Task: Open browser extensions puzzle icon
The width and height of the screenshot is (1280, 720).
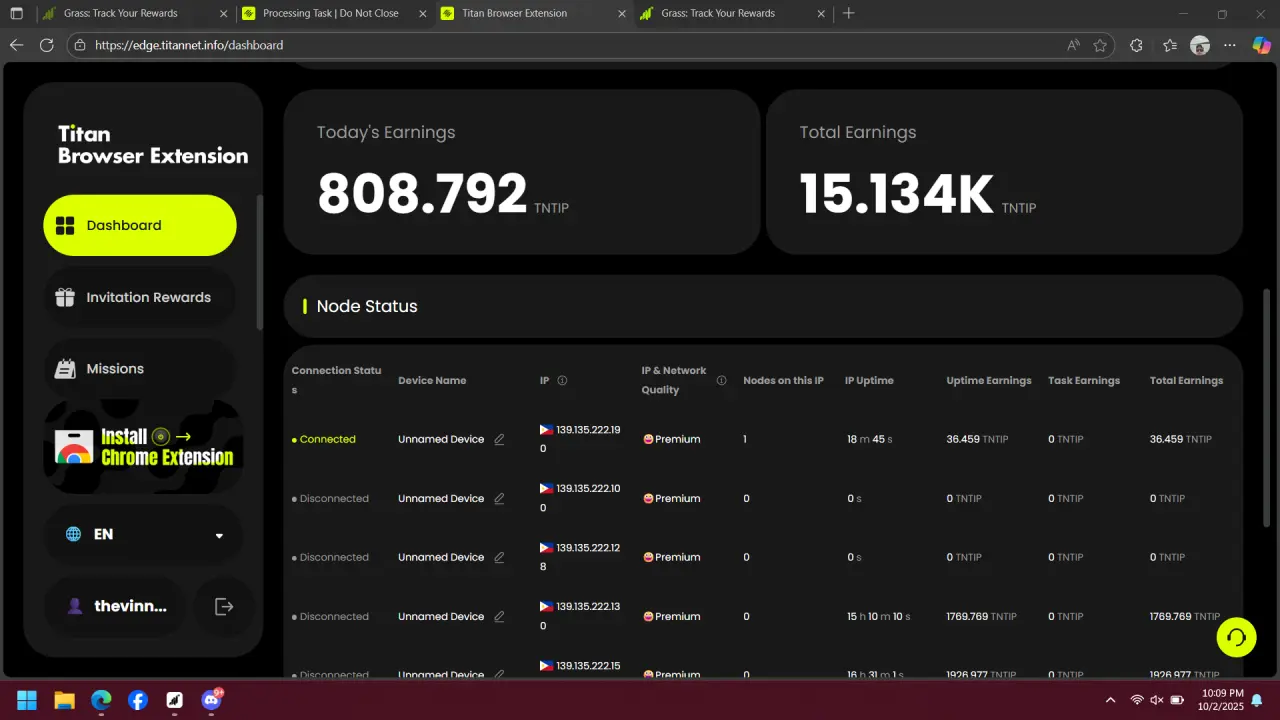Action: tap(1136, 45)
